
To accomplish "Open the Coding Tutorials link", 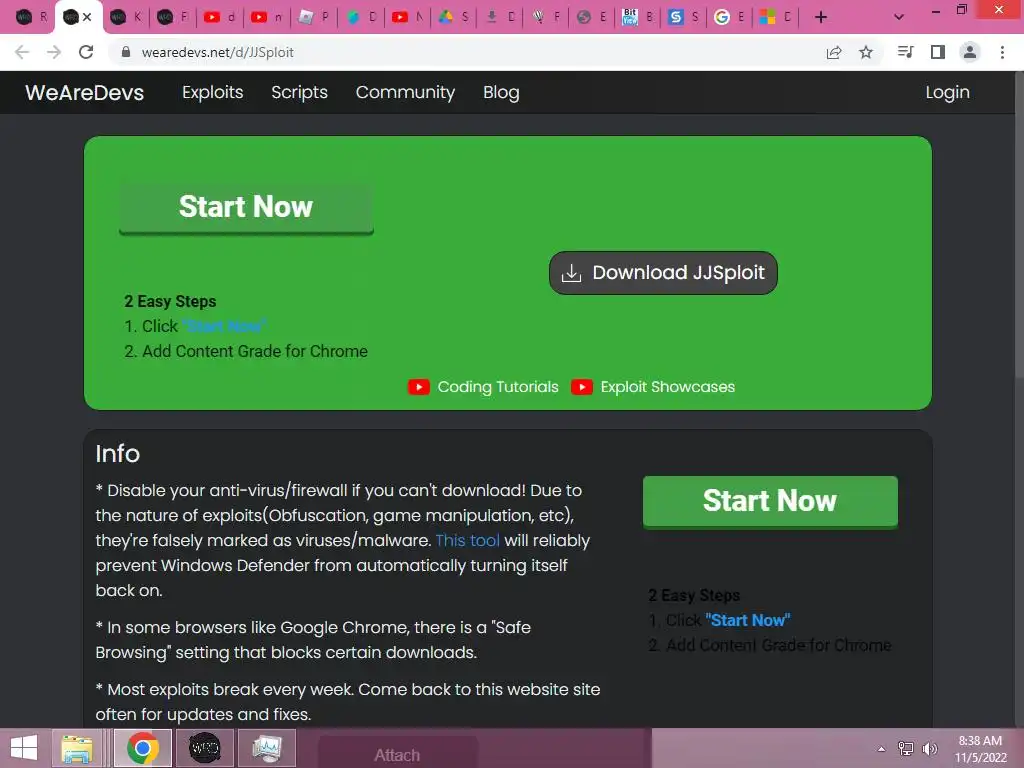I will tap(498, 387).
